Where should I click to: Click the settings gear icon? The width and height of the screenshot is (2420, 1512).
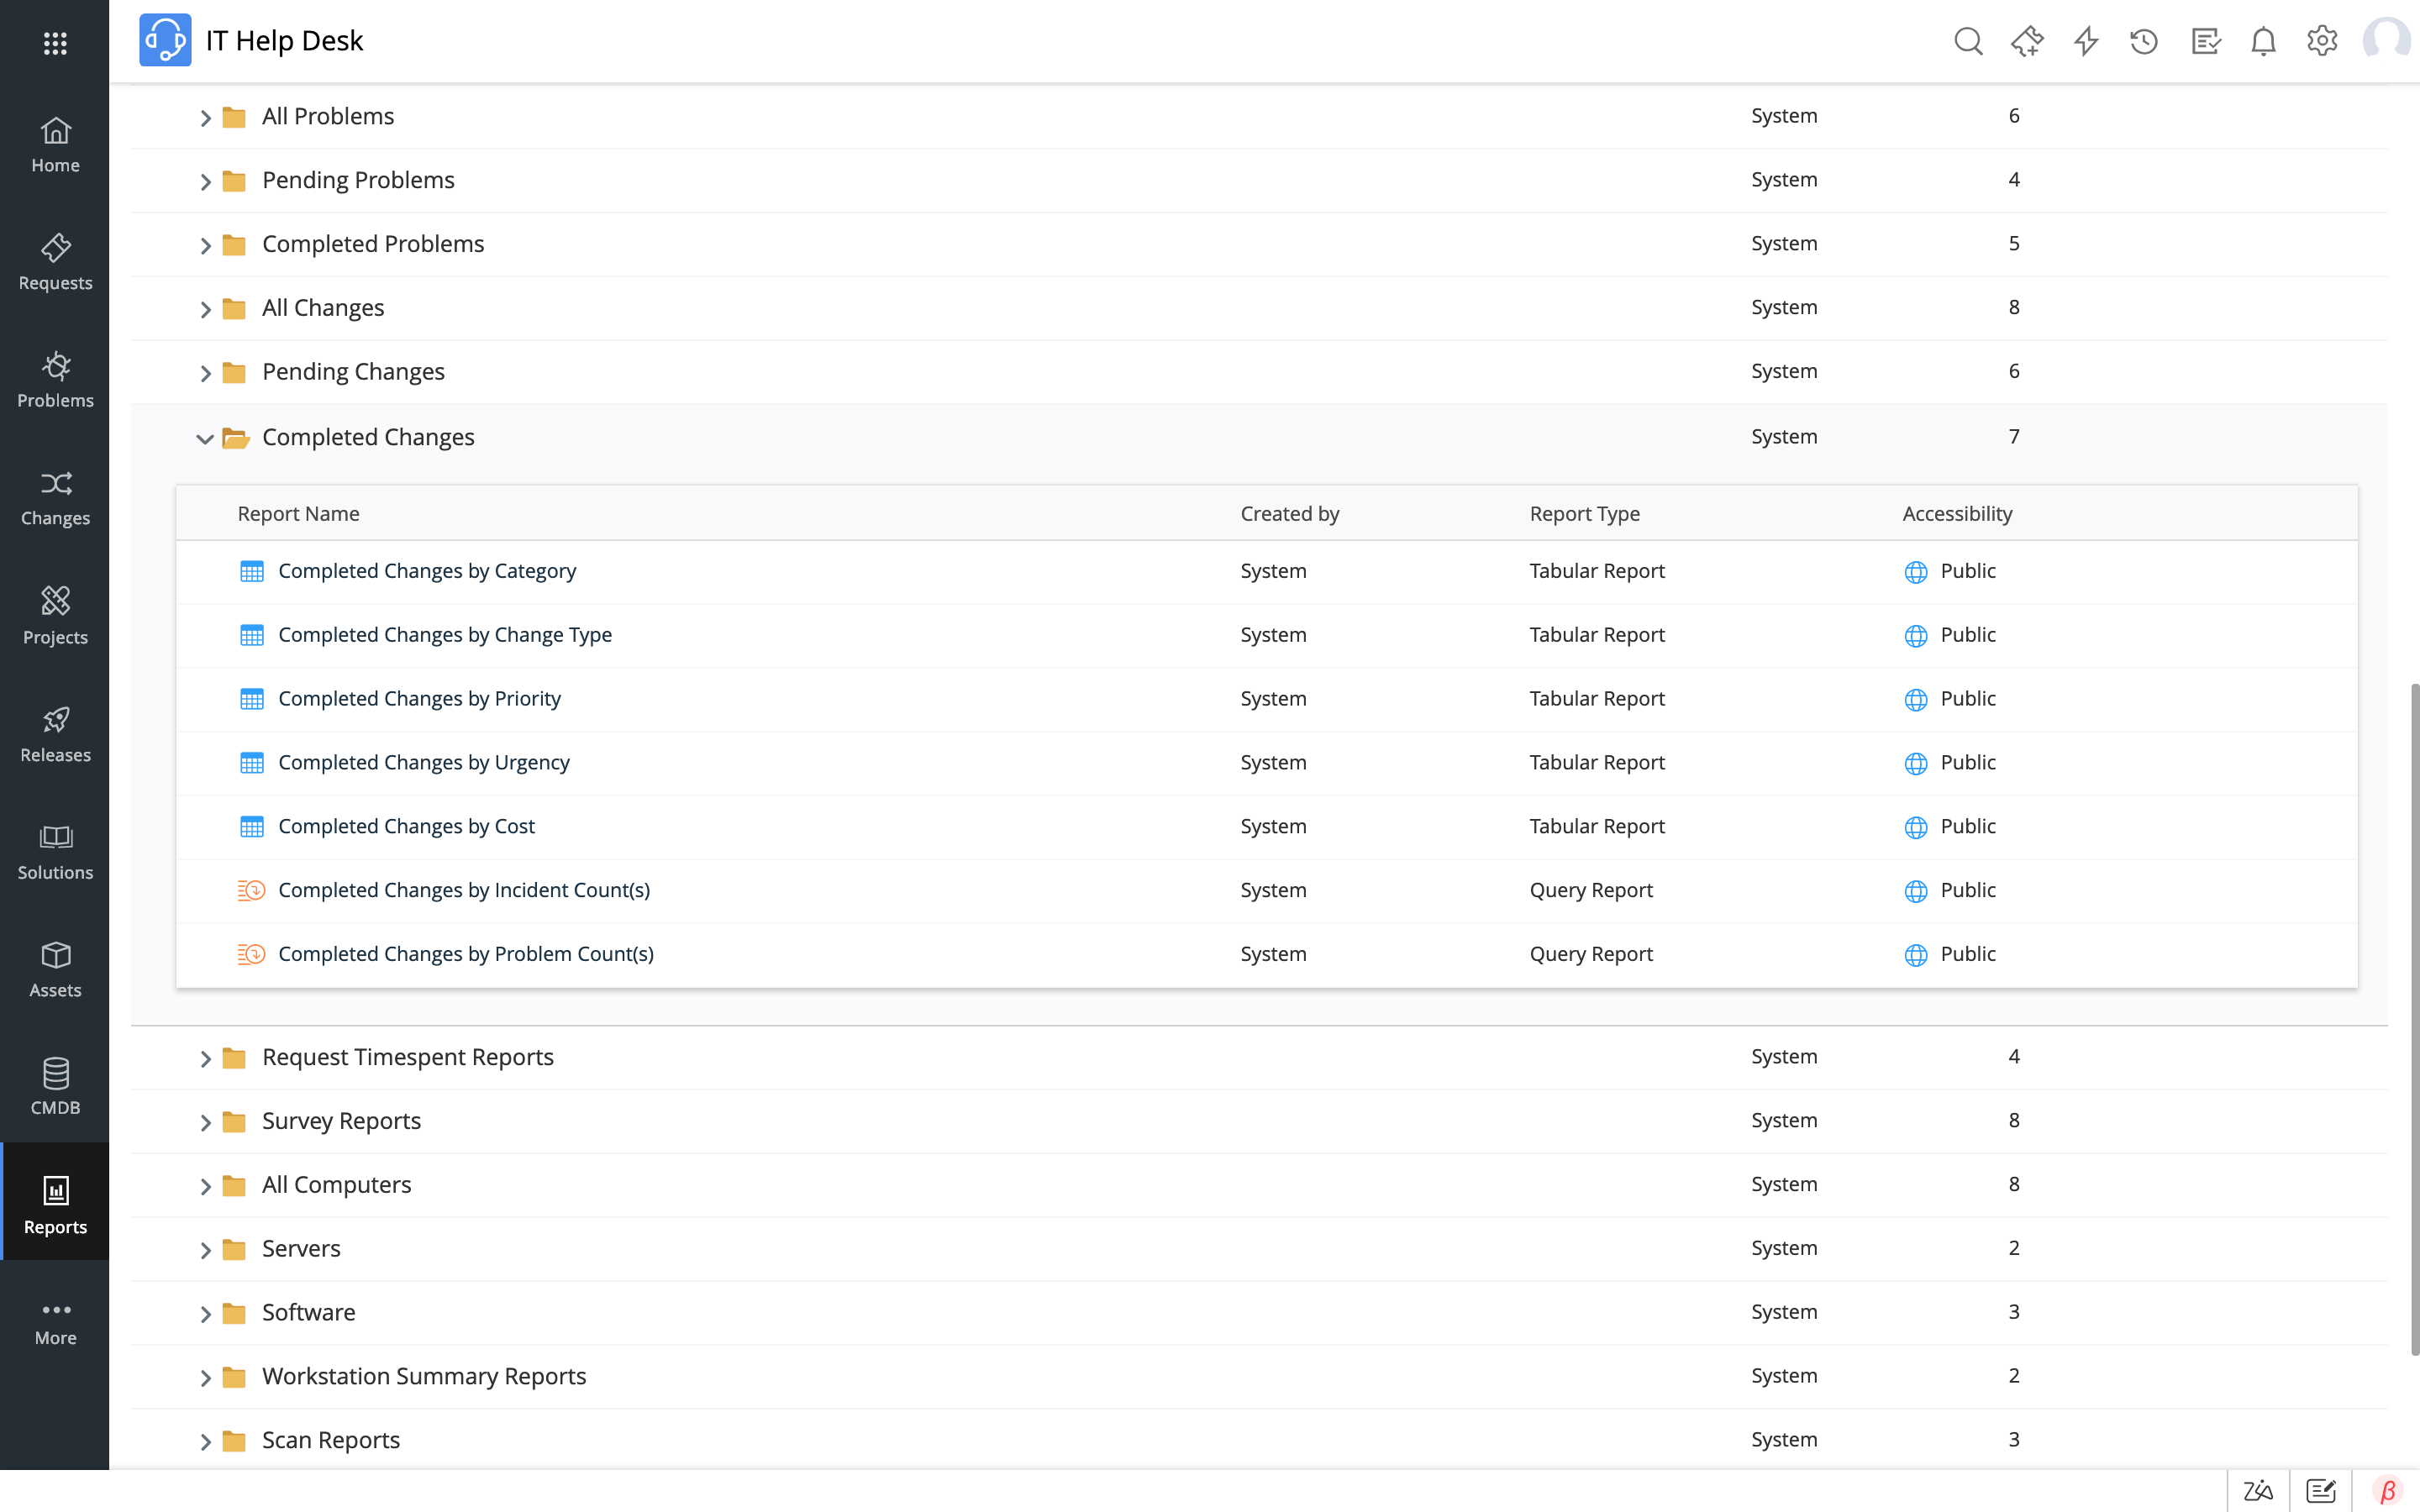(2323, 39)
